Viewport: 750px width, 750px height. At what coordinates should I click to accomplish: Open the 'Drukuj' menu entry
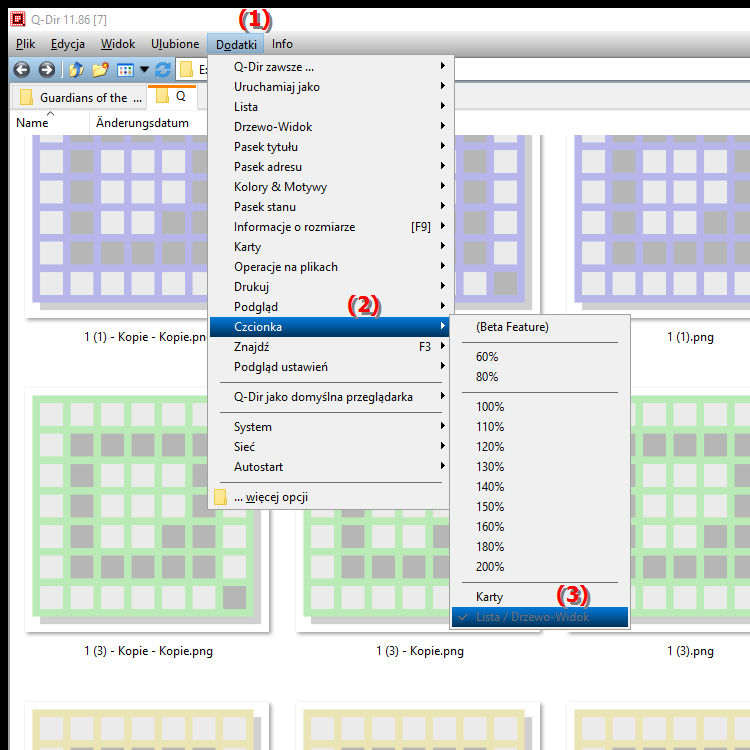pos(331,287)
